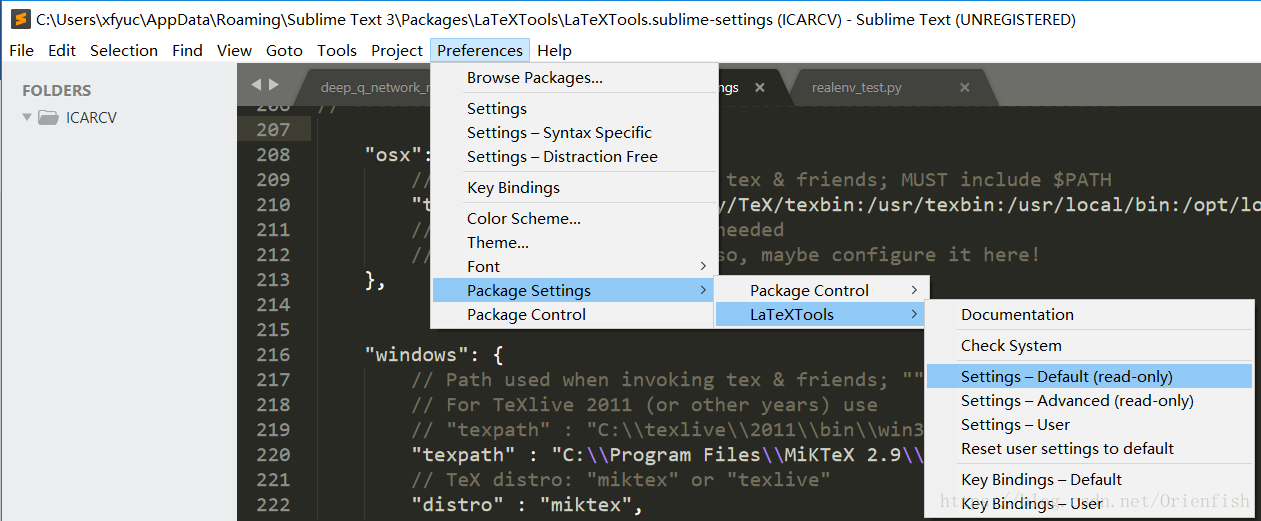Click the comment about TeX distro options
The image size is (1261, 521).
(621, 479)
